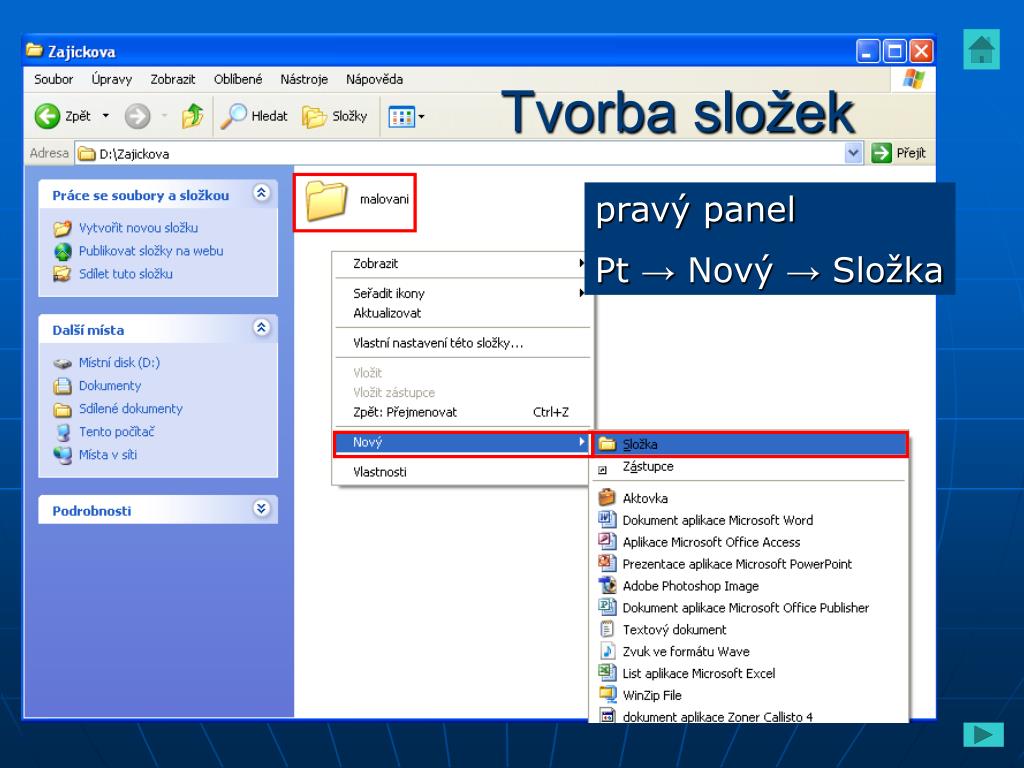Click the Aktovka briefcase icon
1024x768 pixels.
607,498
